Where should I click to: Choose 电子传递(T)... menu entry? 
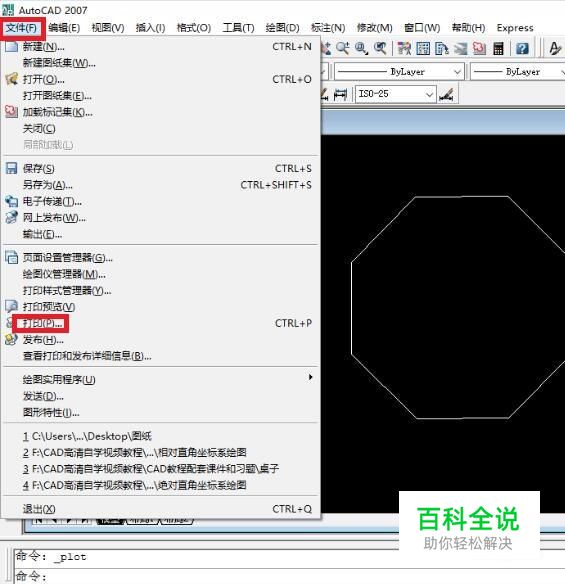159,201
